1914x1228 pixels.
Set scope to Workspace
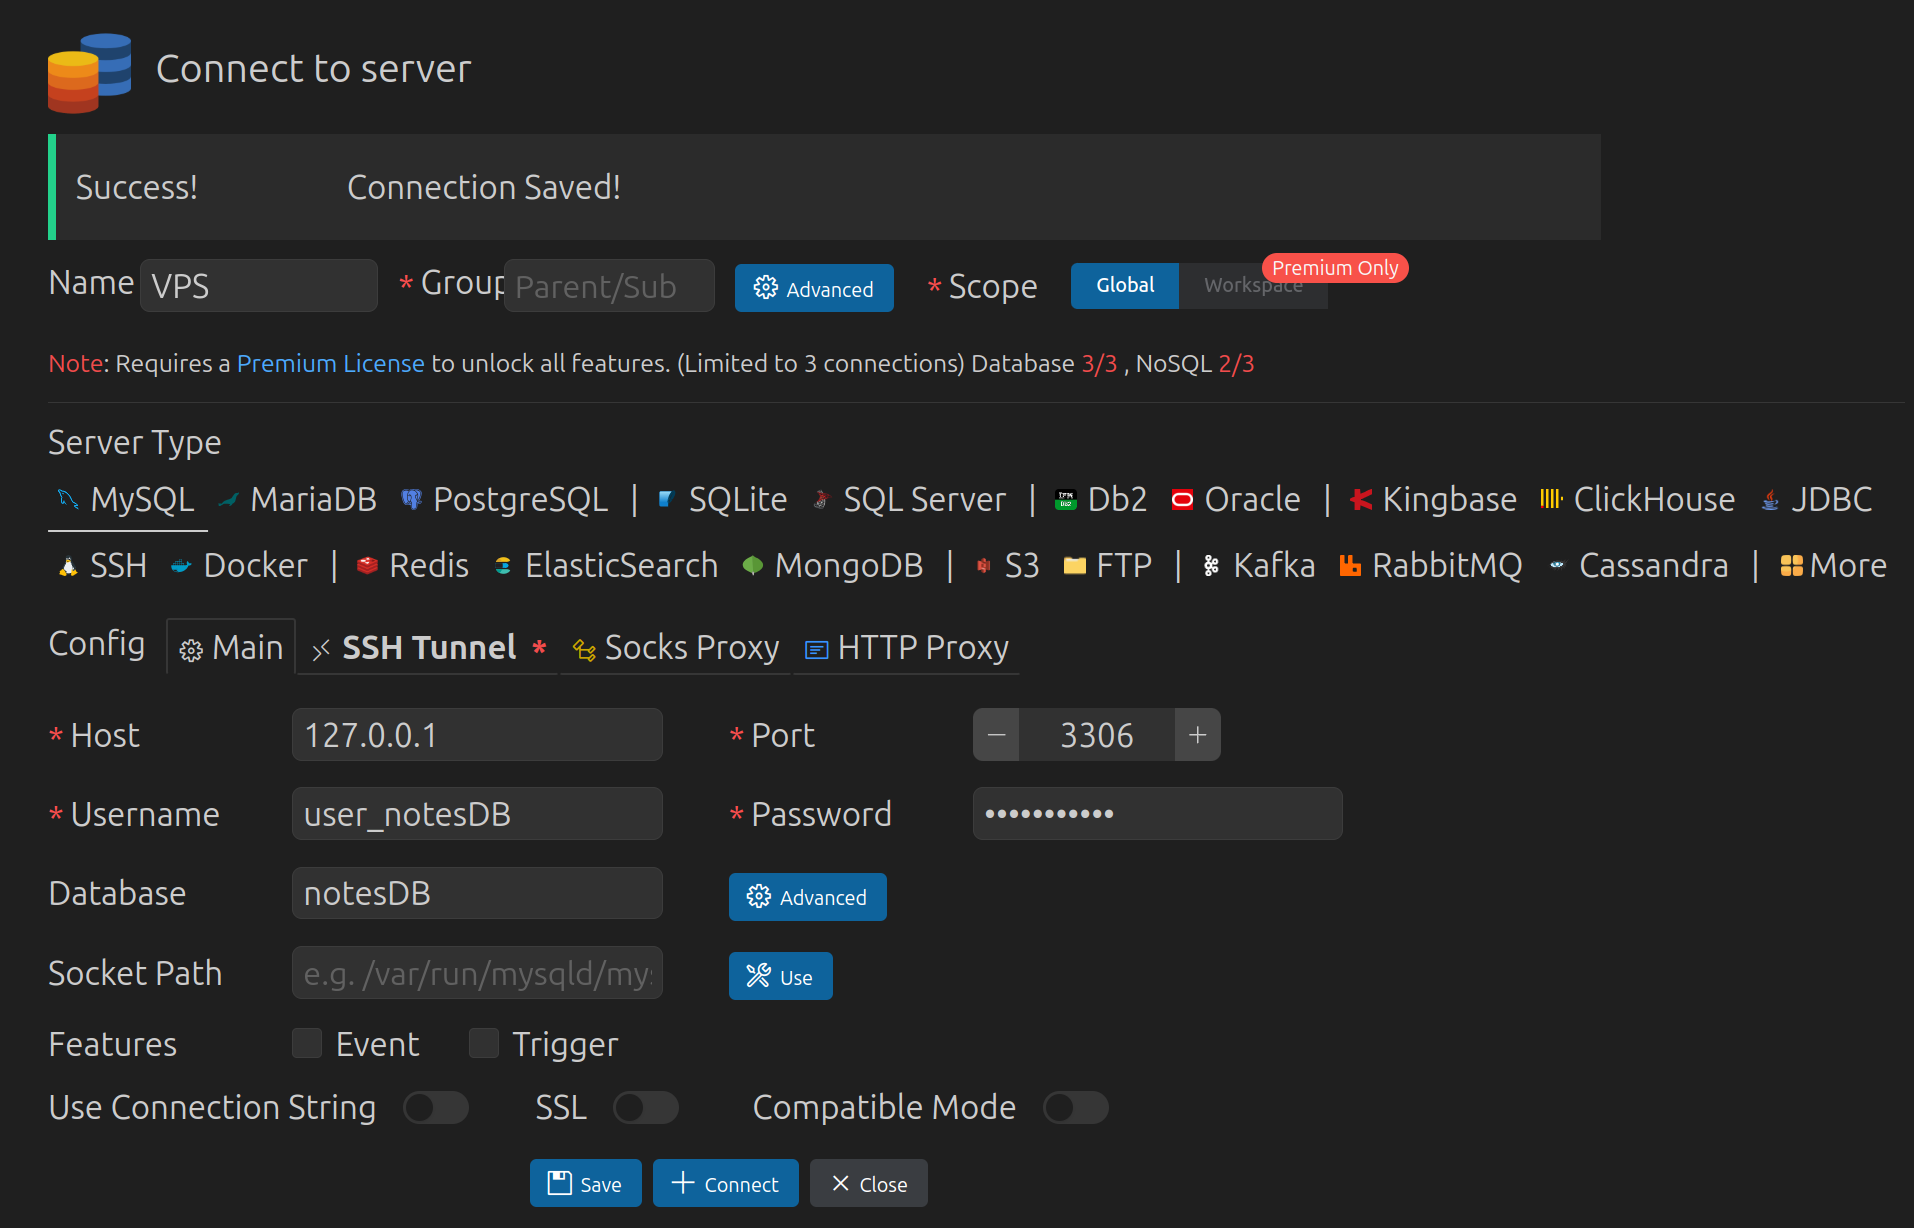click(x=1253, y=285)
